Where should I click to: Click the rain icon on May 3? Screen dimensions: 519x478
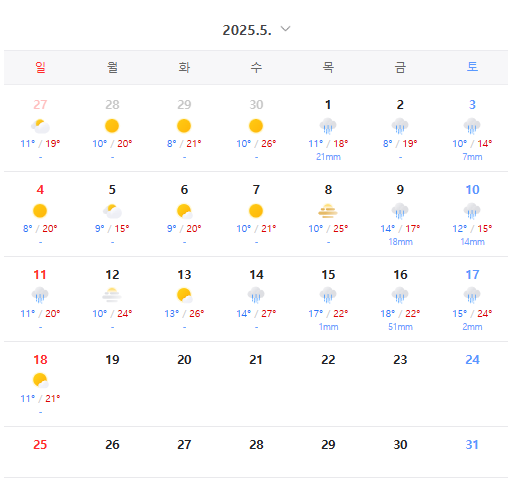pyautogui.click(x=472, y=126)
